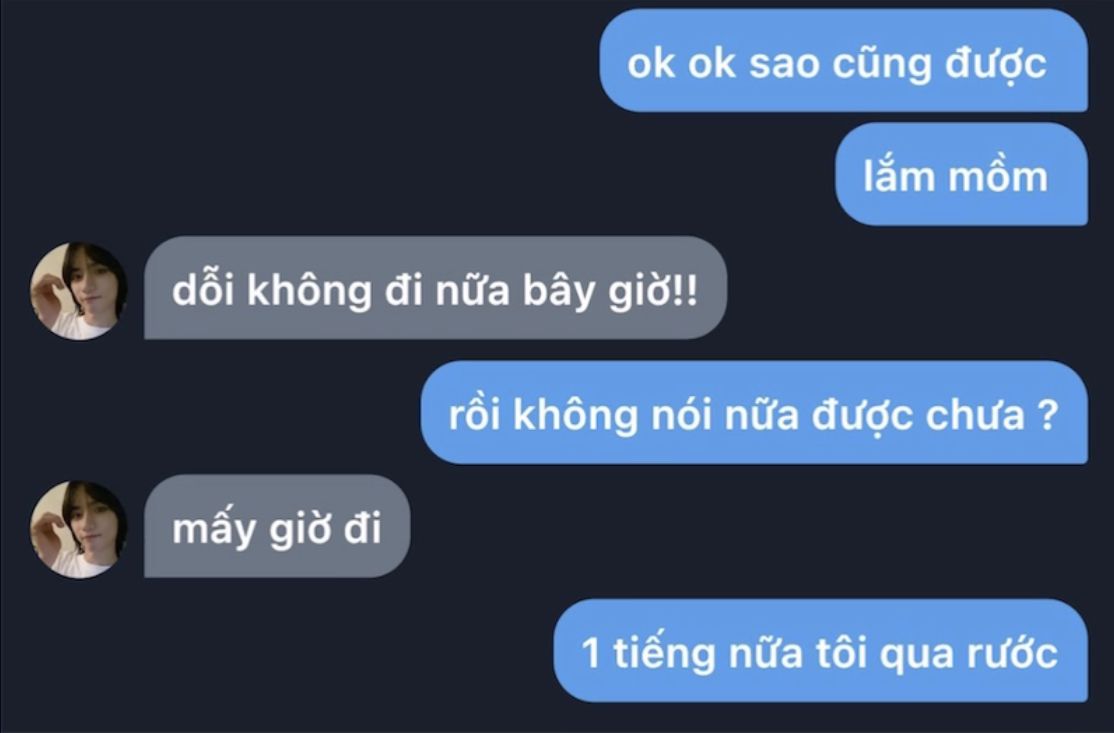The image size is (1114, 733).
Task: View profile photo next to first gray message
Action: coord(79,291)
